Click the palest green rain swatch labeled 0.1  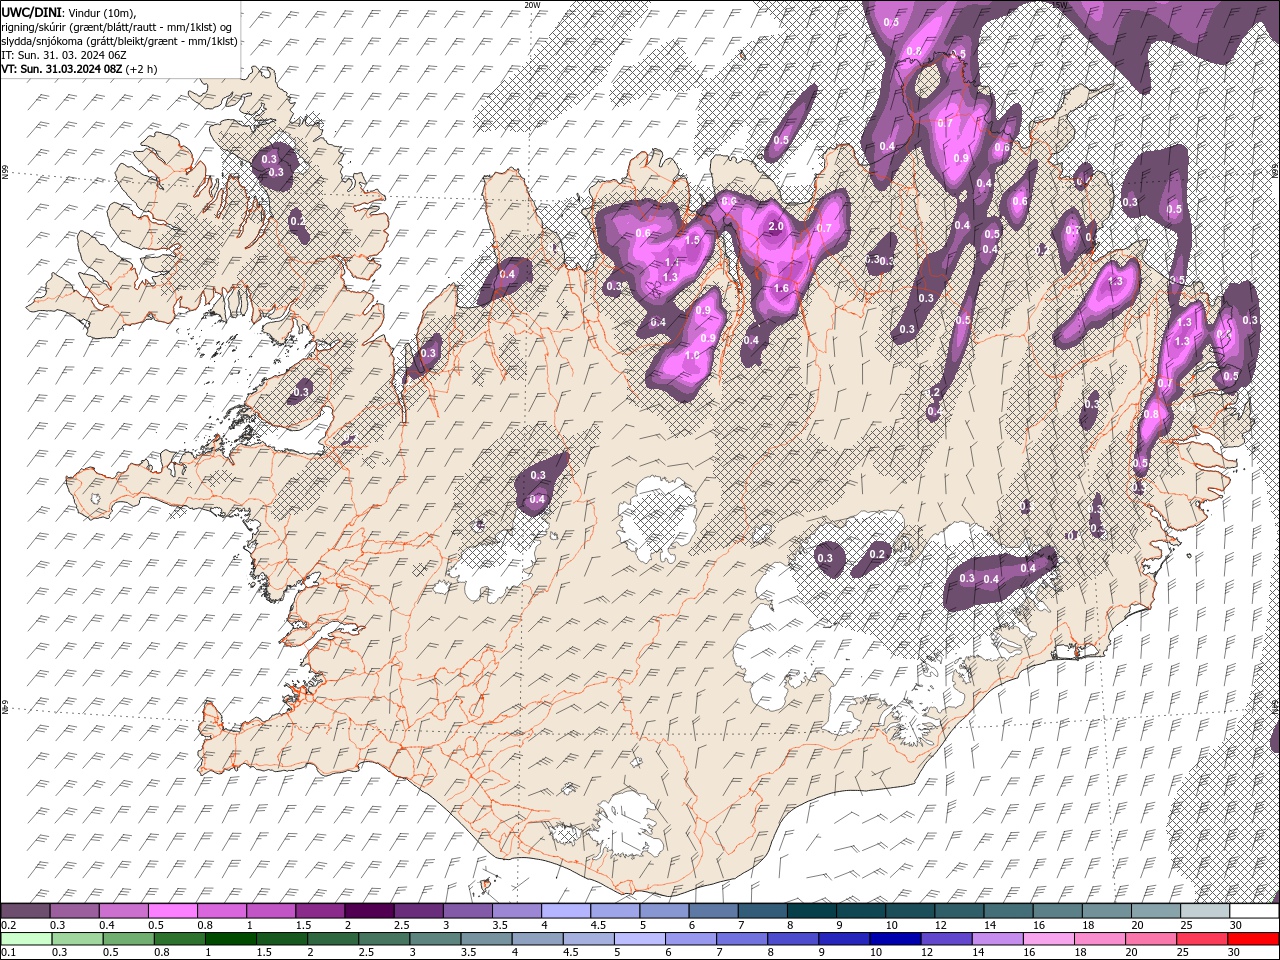click(26, 938)
